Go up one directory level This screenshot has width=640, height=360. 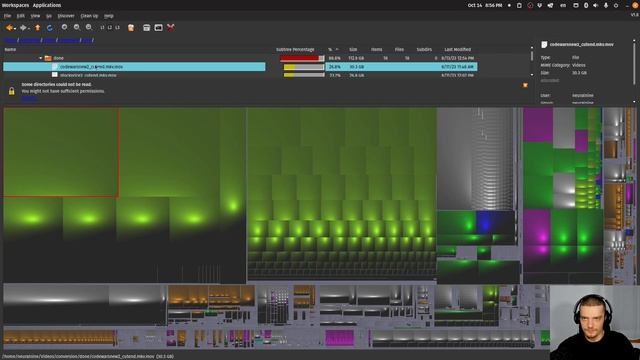coord(38,28)
